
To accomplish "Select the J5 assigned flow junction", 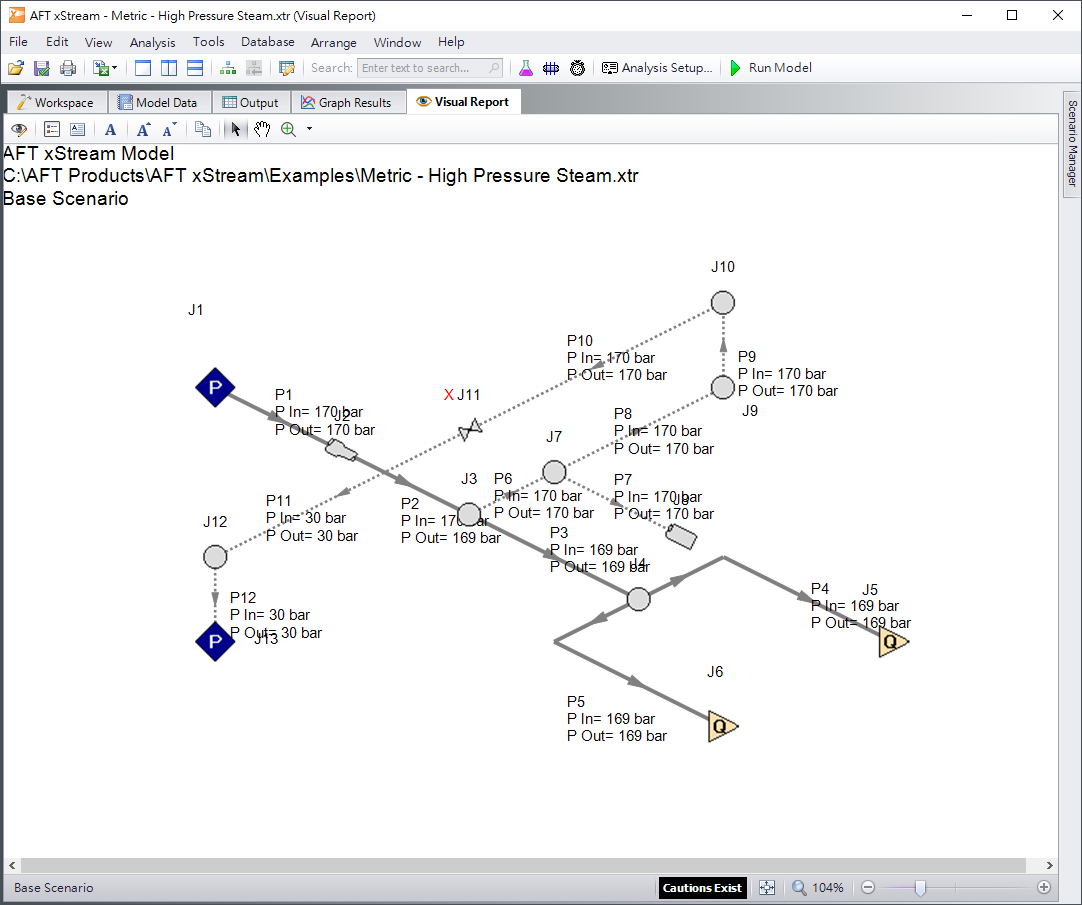I will [x=893, y=641].
